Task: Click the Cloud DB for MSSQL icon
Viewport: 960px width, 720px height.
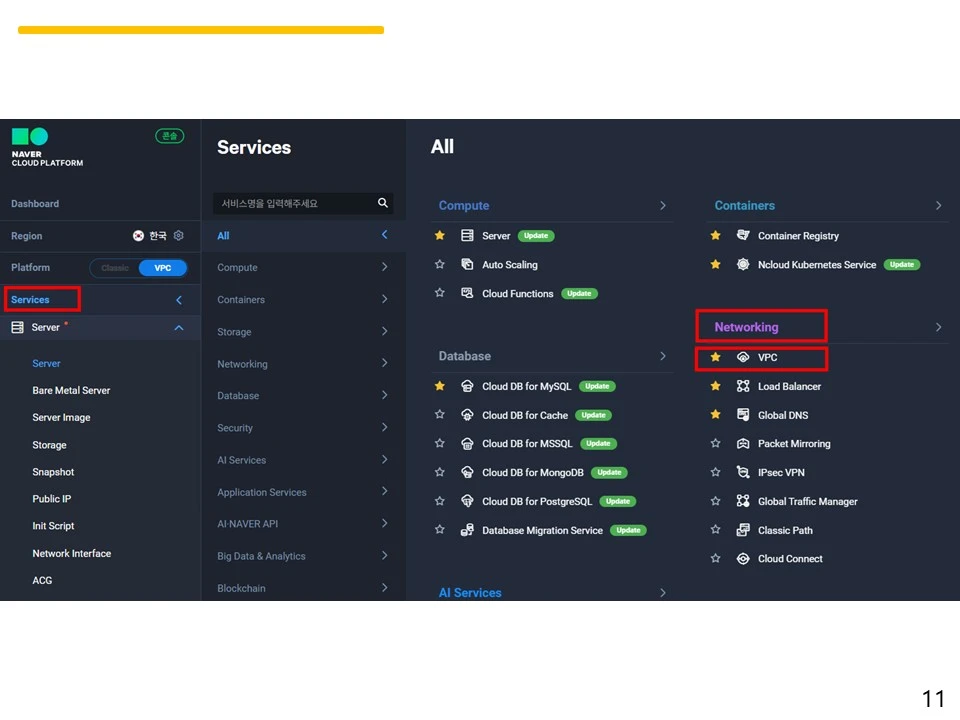Action: 467,444
